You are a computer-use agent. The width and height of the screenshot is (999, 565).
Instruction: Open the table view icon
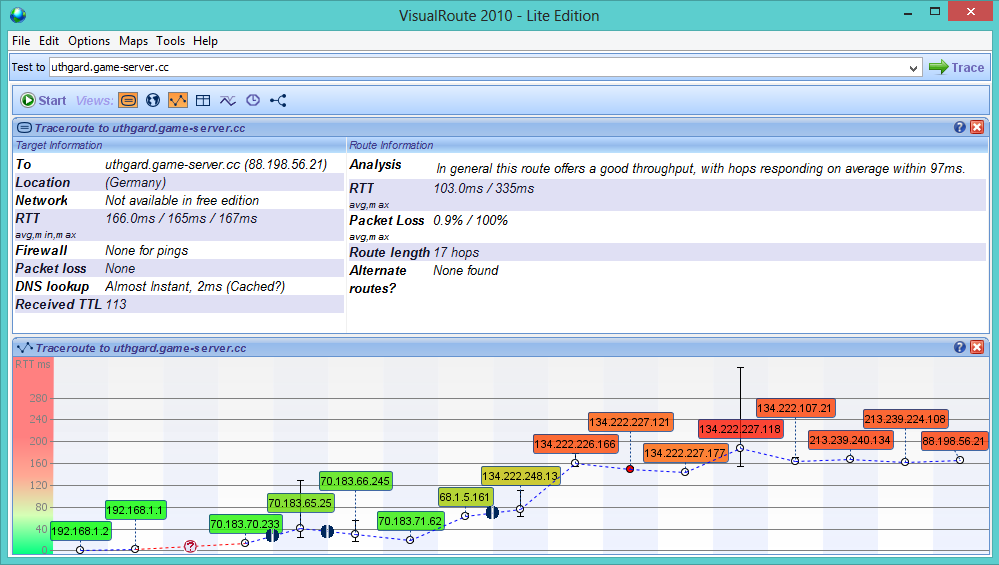click(203, 100)
